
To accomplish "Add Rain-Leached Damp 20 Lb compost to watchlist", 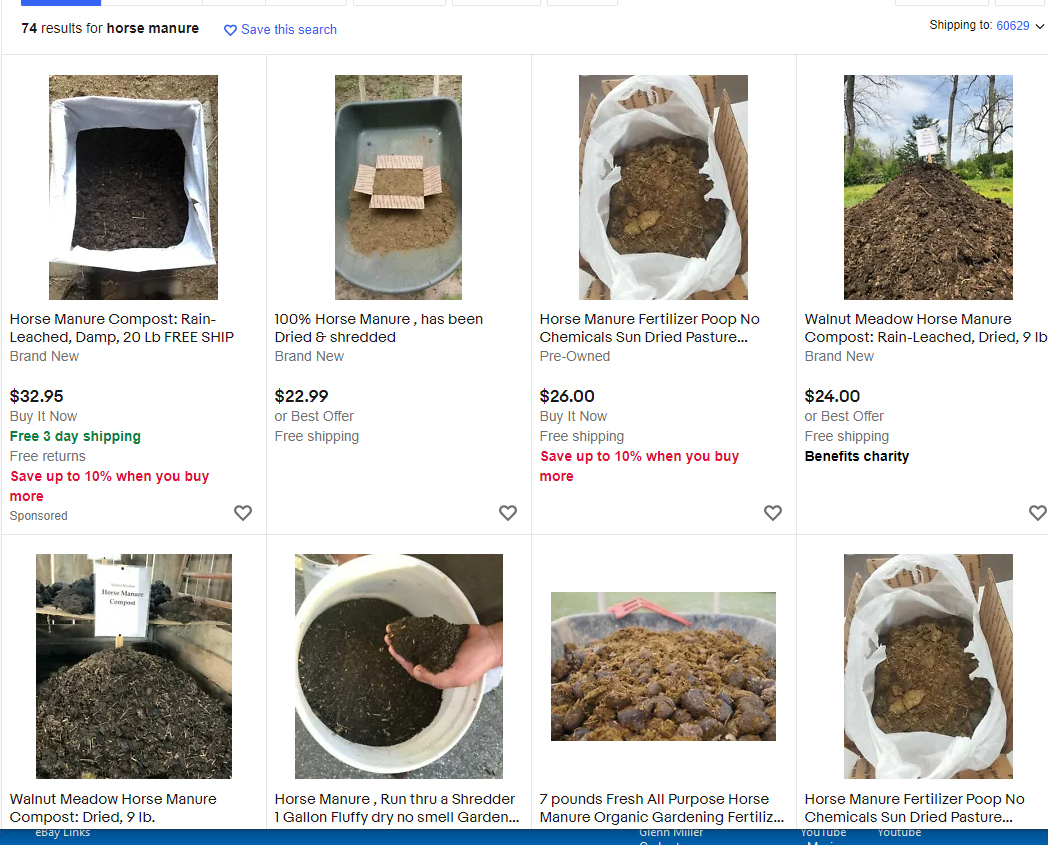I will tap(243, 513).
